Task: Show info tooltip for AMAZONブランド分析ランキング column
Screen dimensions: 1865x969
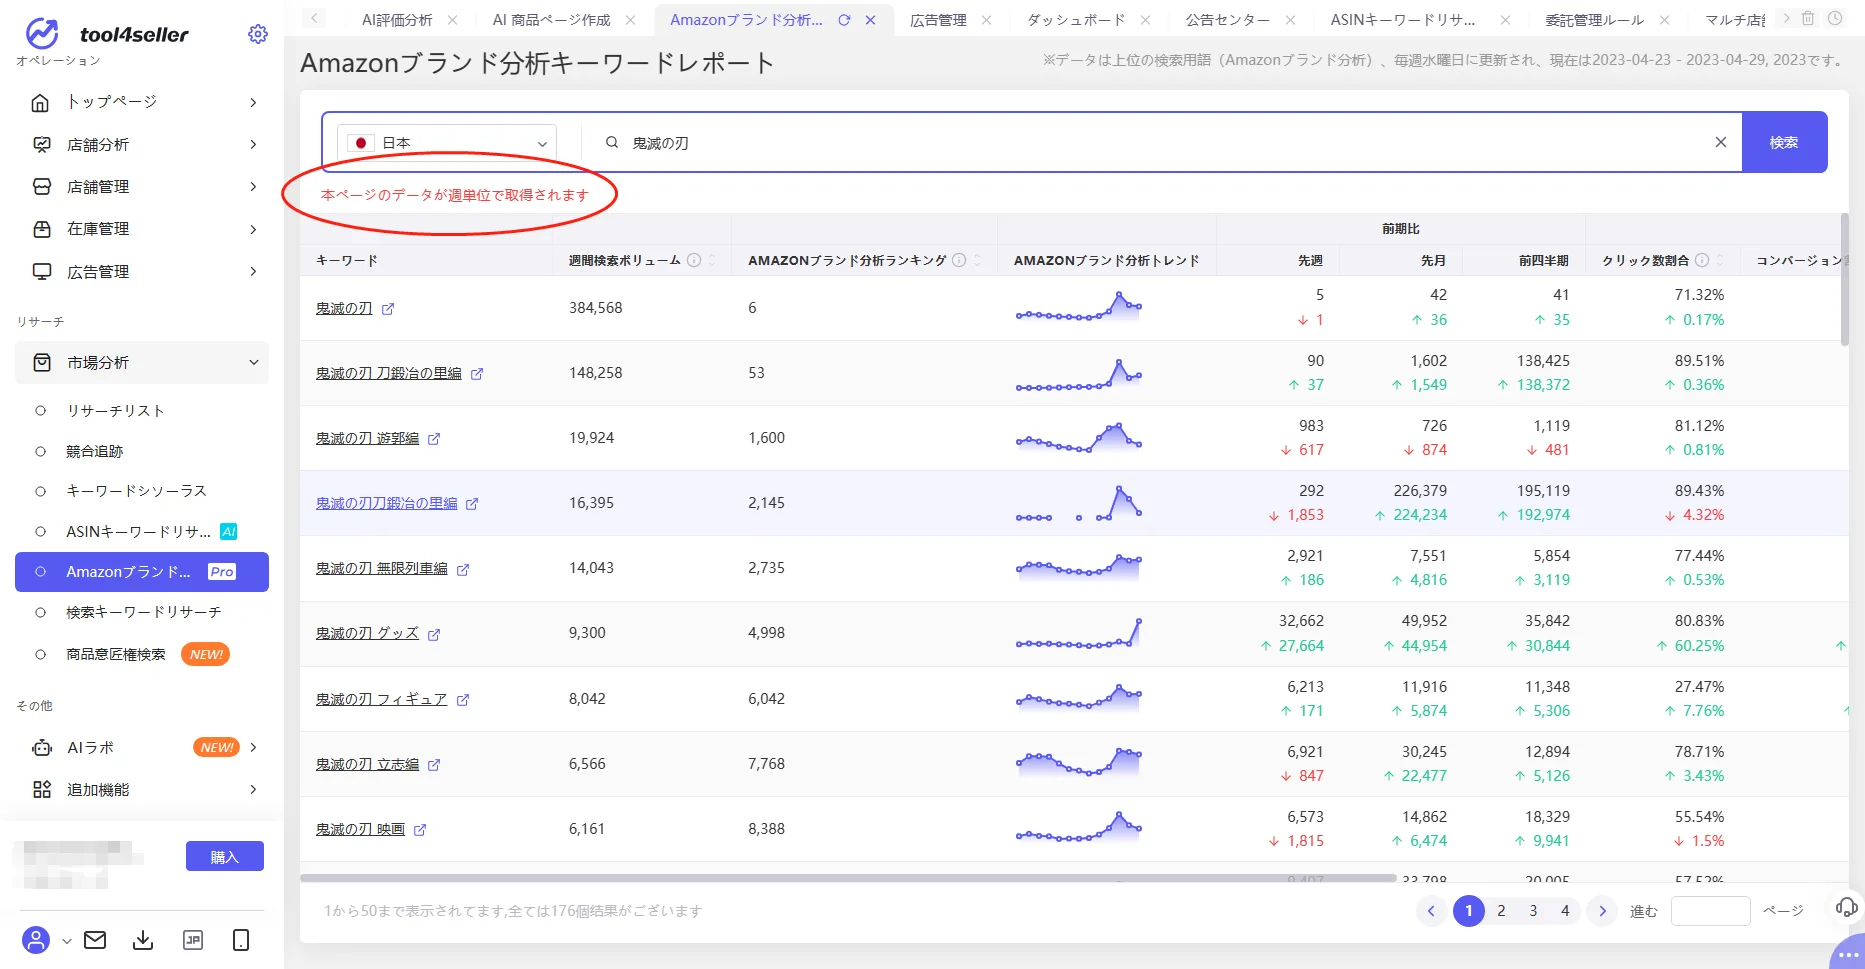Action: (x=959, y=260)
